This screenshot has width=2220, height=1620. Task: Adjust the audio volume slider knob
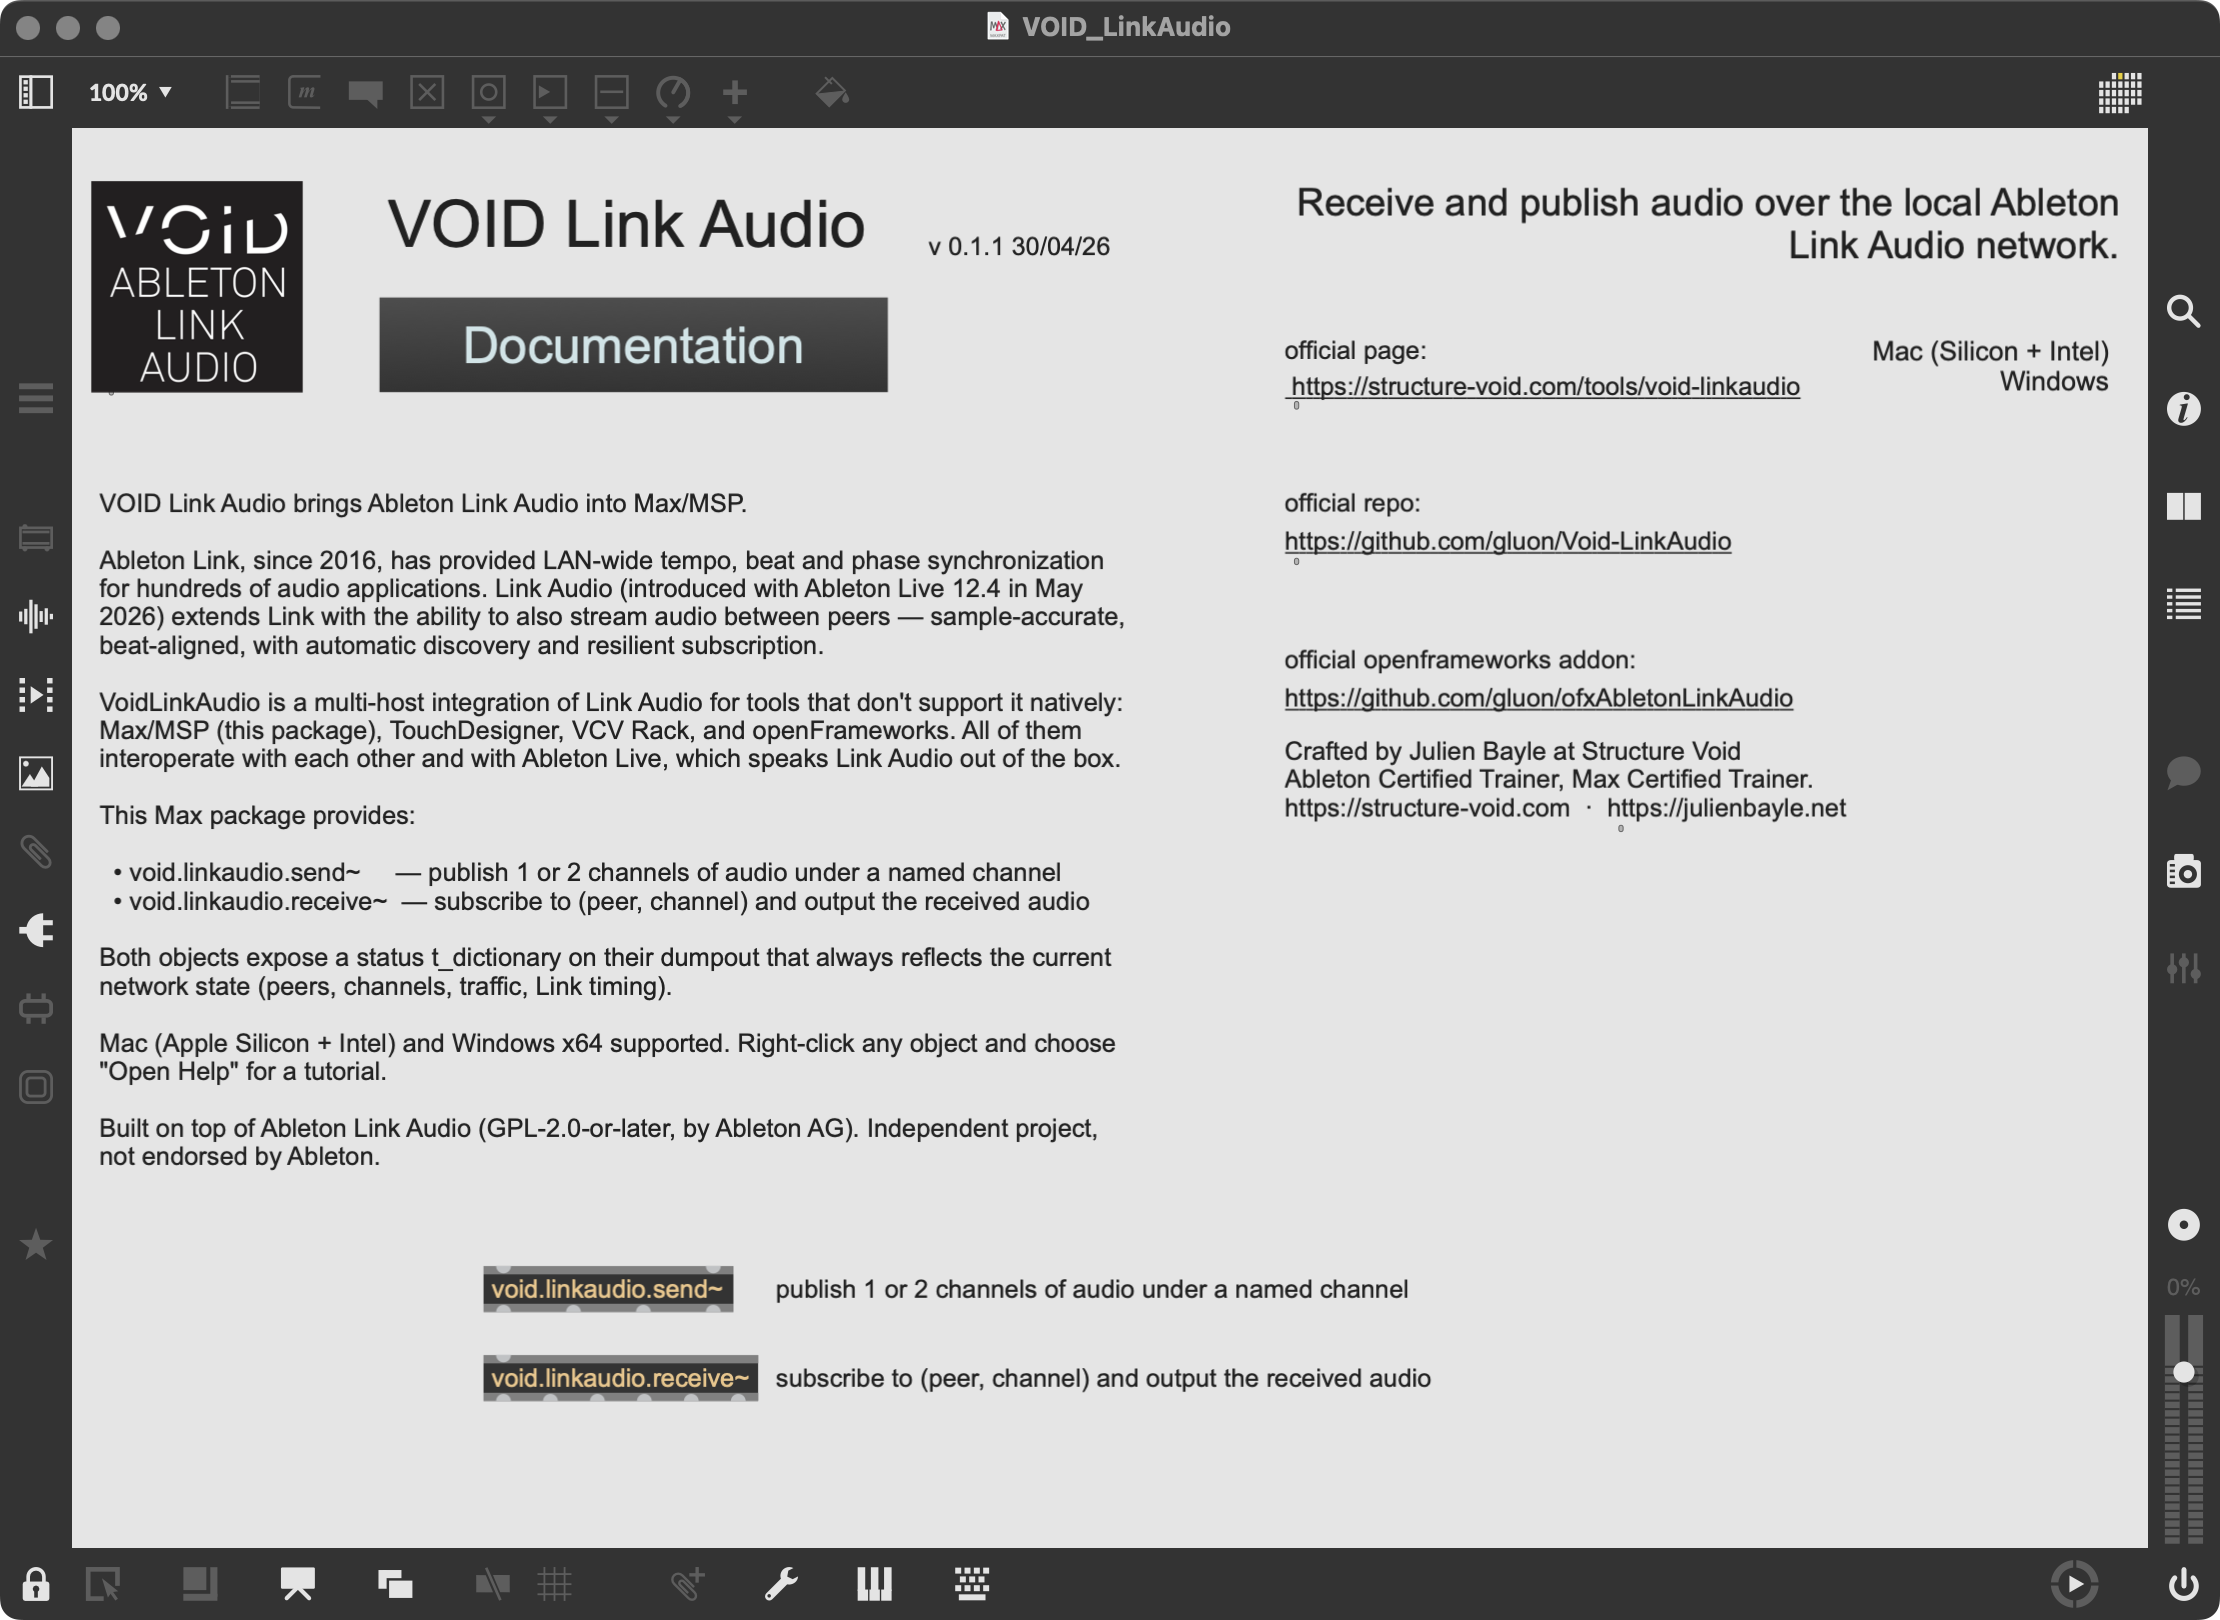tap(2183, 1372)
